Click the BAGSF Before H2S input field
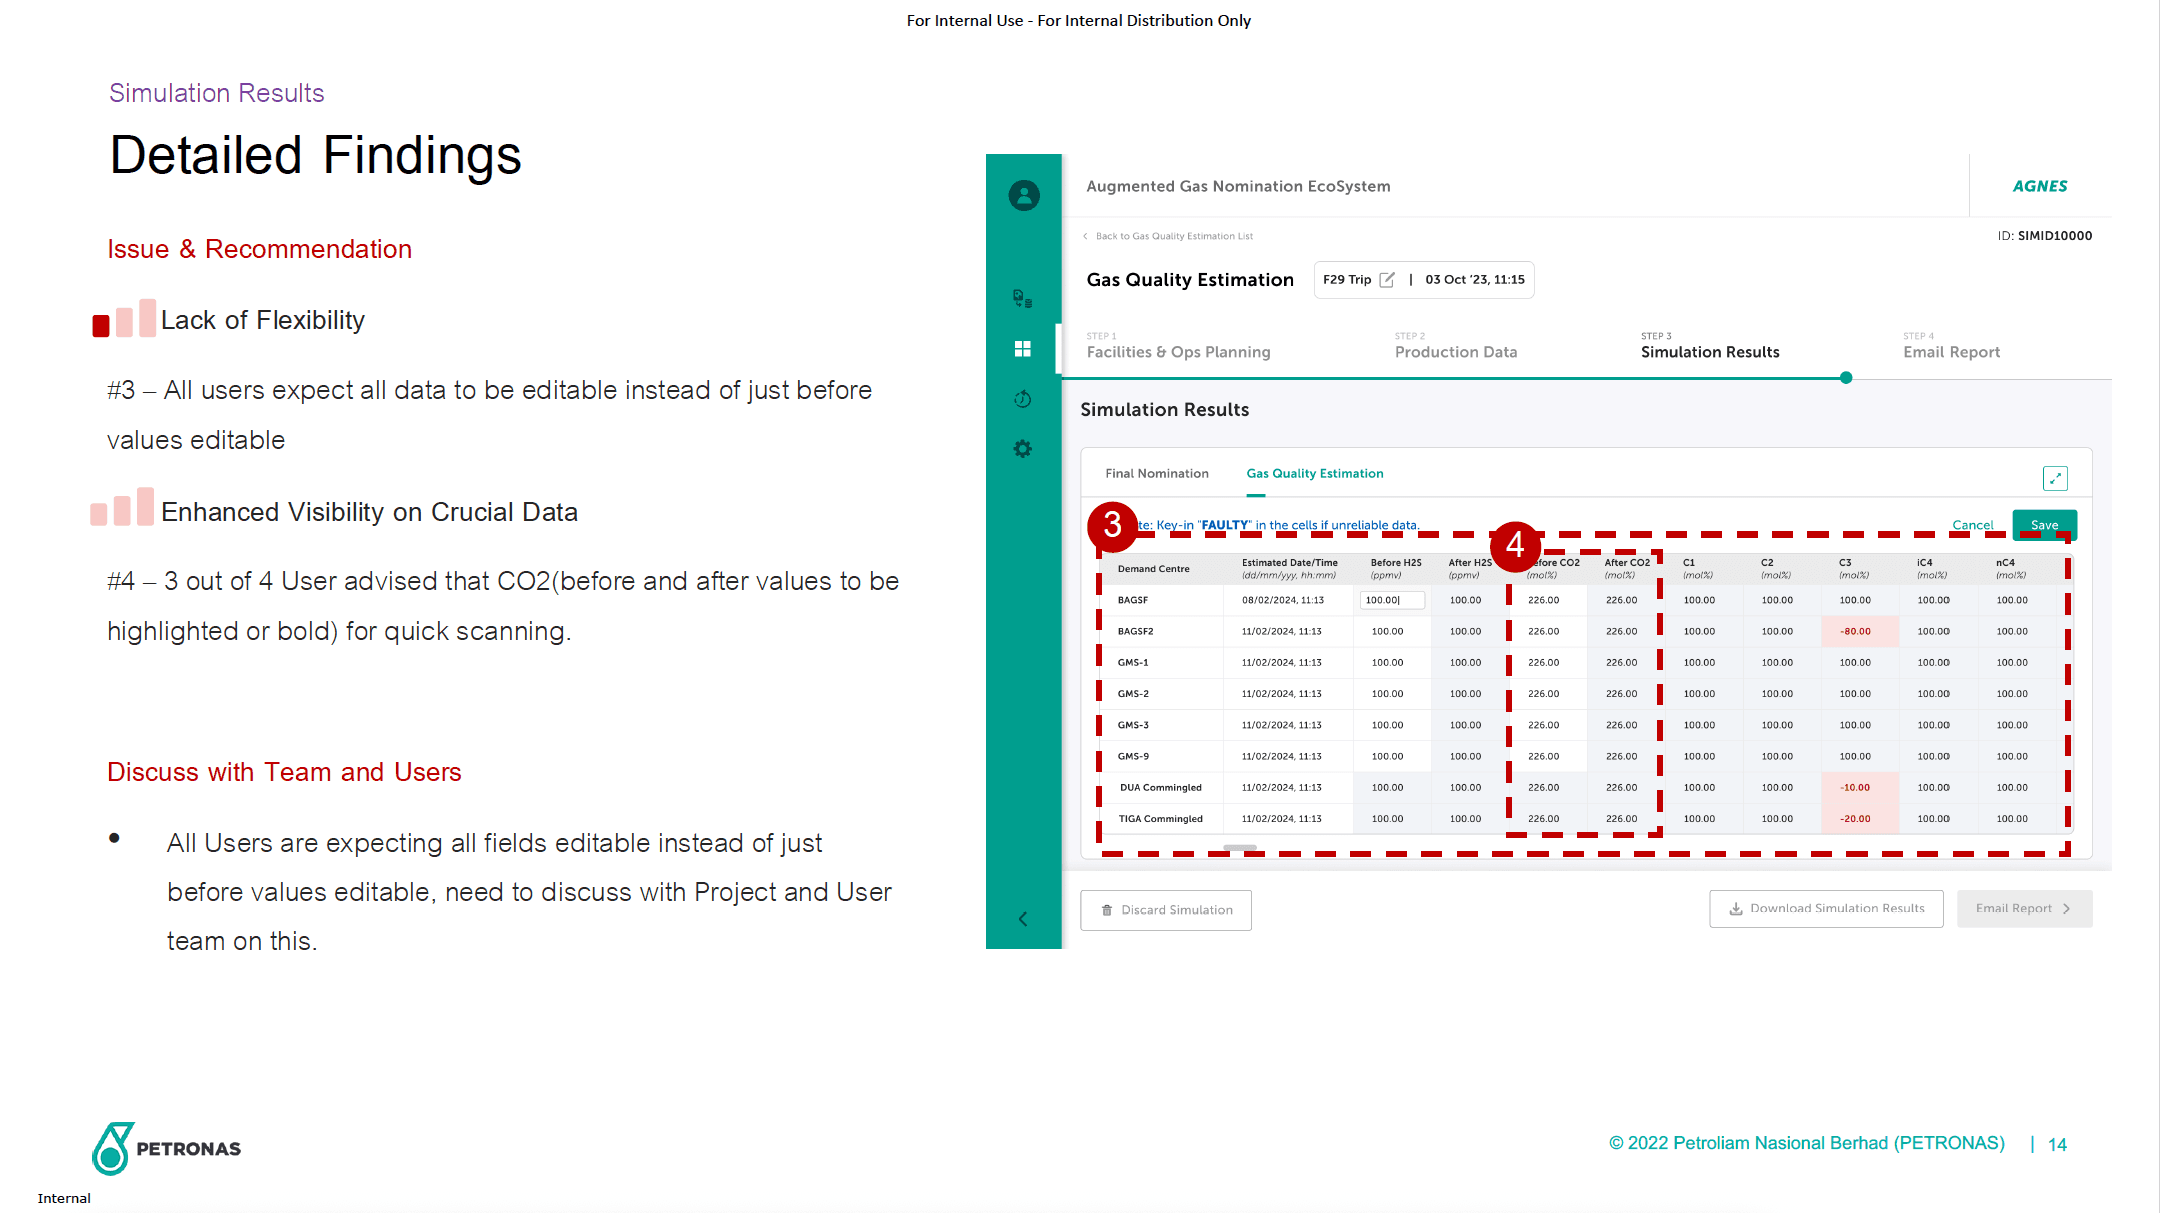 (1391, 600)
